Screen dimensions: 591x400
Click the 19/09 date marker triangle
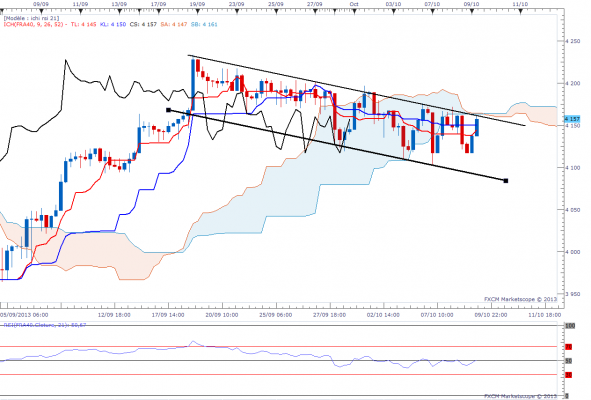point(198,11)
